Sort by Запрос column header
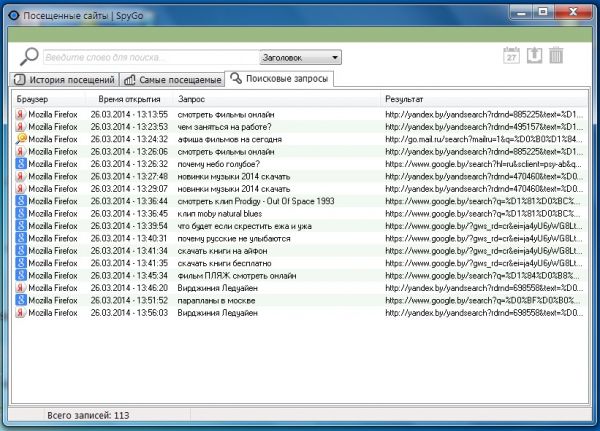 (191, 99)
